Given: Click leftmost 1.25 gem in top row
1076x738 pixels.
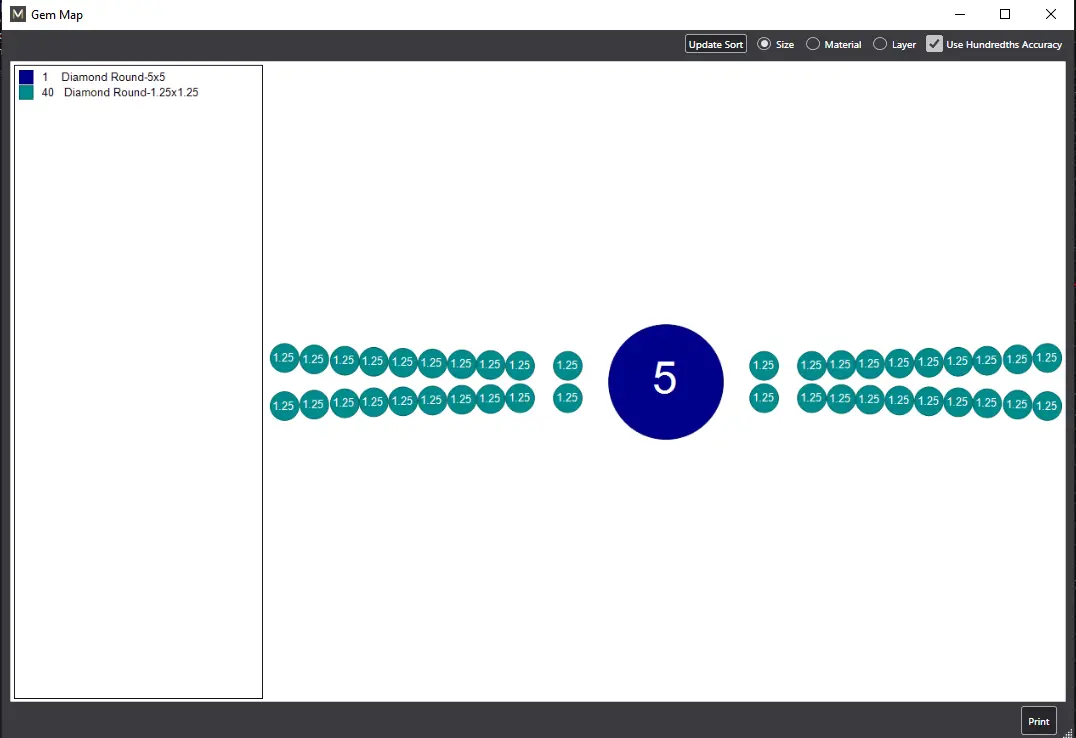Looking at the screenshot, I should click(284, 358).
